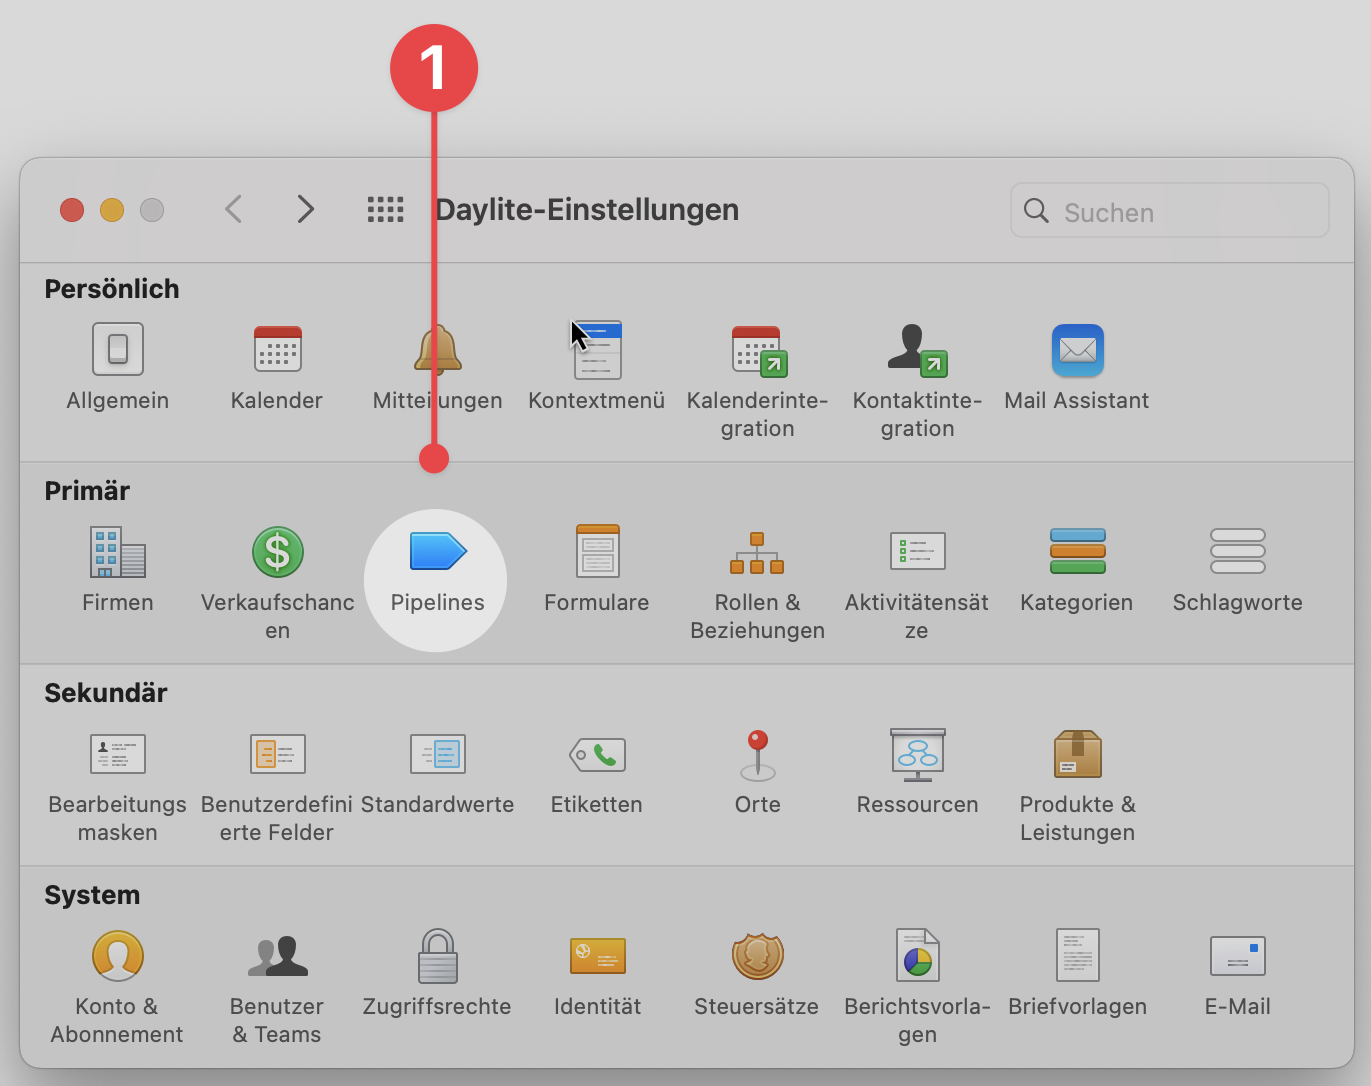Open Kalenderintegration settings

tap(757, 351)
